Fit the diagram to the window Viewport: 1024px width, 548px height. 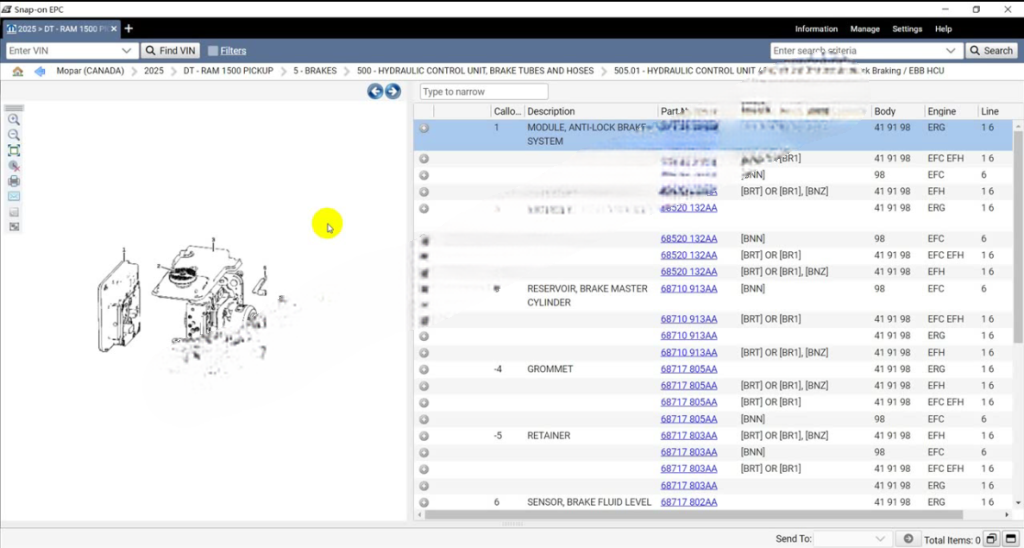(x=14, y=150)
